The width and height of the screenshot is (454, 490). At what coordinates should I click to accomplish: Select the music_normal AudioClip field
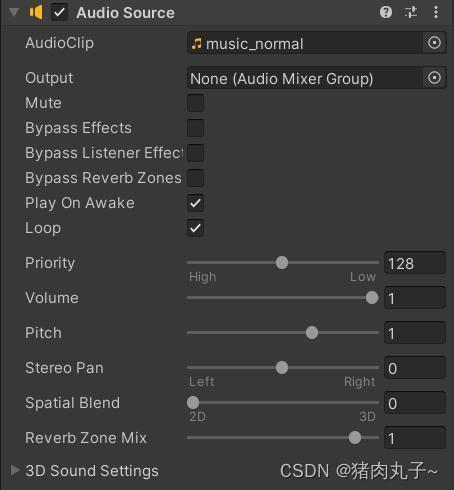(x=305, y=43)
